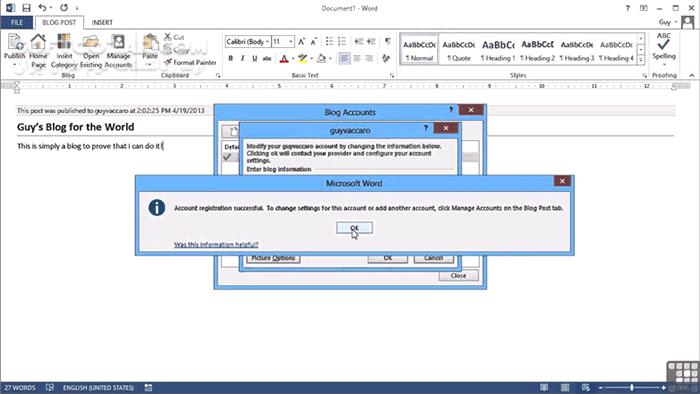Open the Styles pane dialog launcher

pyautogui.click(x=644, y=75)
